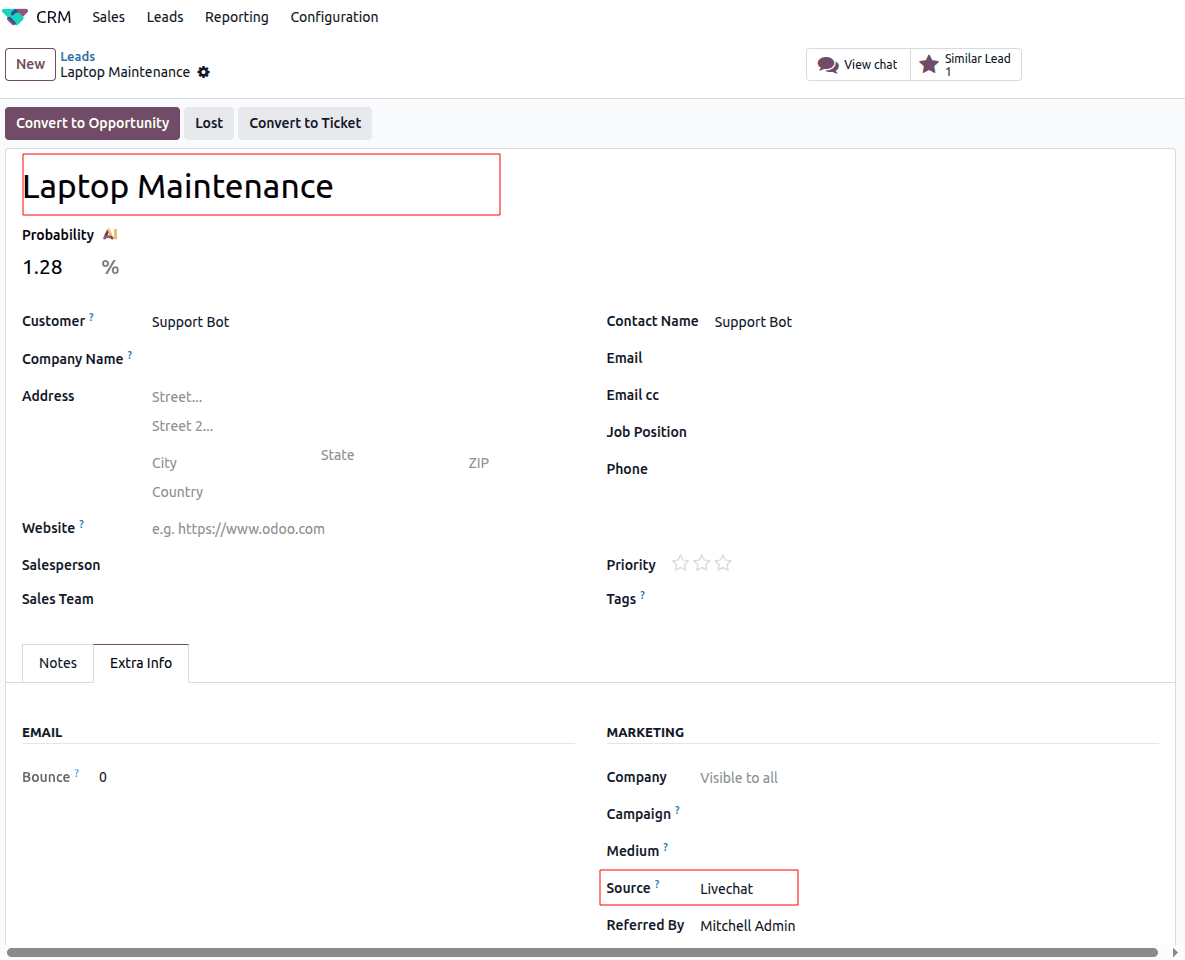Click the Leads breadcrumb link
This screenshot has width=1185, height=960.
tap(78, 56)
